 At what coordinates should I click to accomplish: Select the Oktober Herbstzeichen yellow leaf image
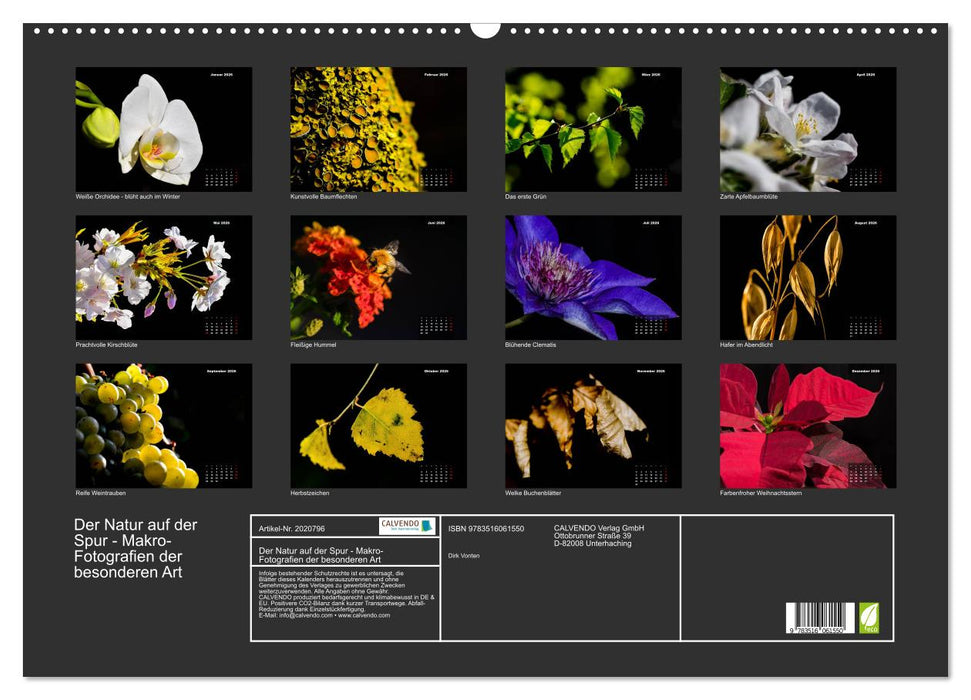click(372, 425)
